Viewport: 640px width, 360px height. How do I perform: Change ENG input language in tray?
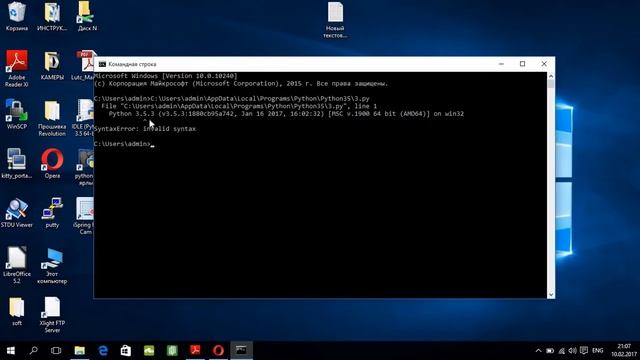click(x=598, y=351)
